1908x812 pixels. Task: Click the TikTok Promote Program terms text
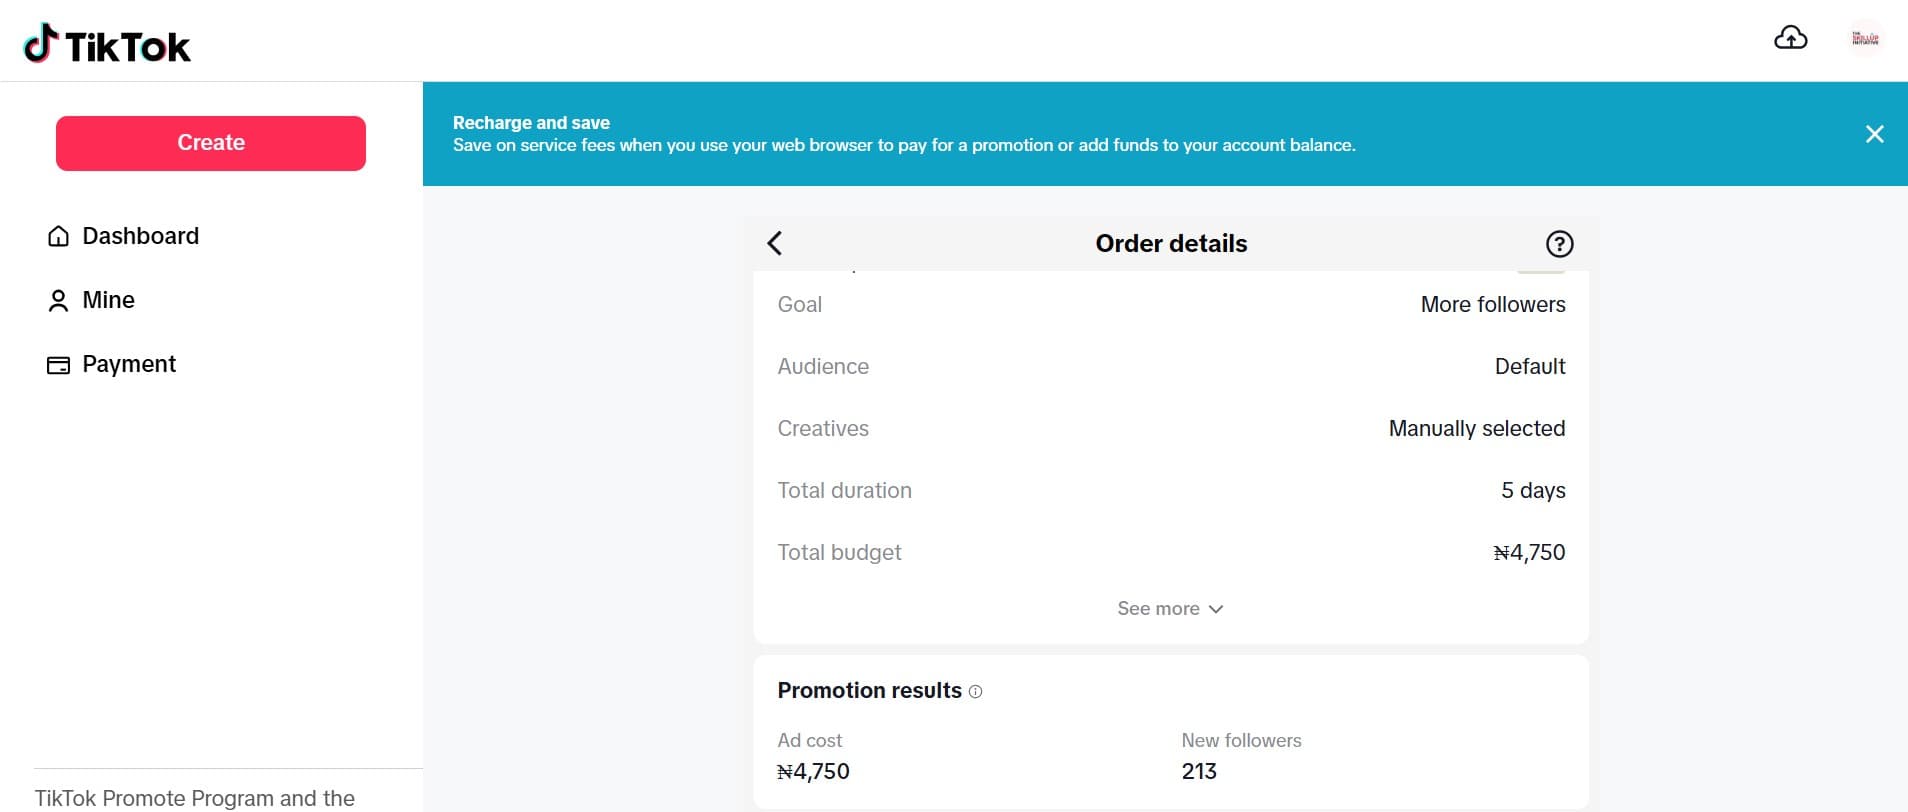tap(195, 798)
